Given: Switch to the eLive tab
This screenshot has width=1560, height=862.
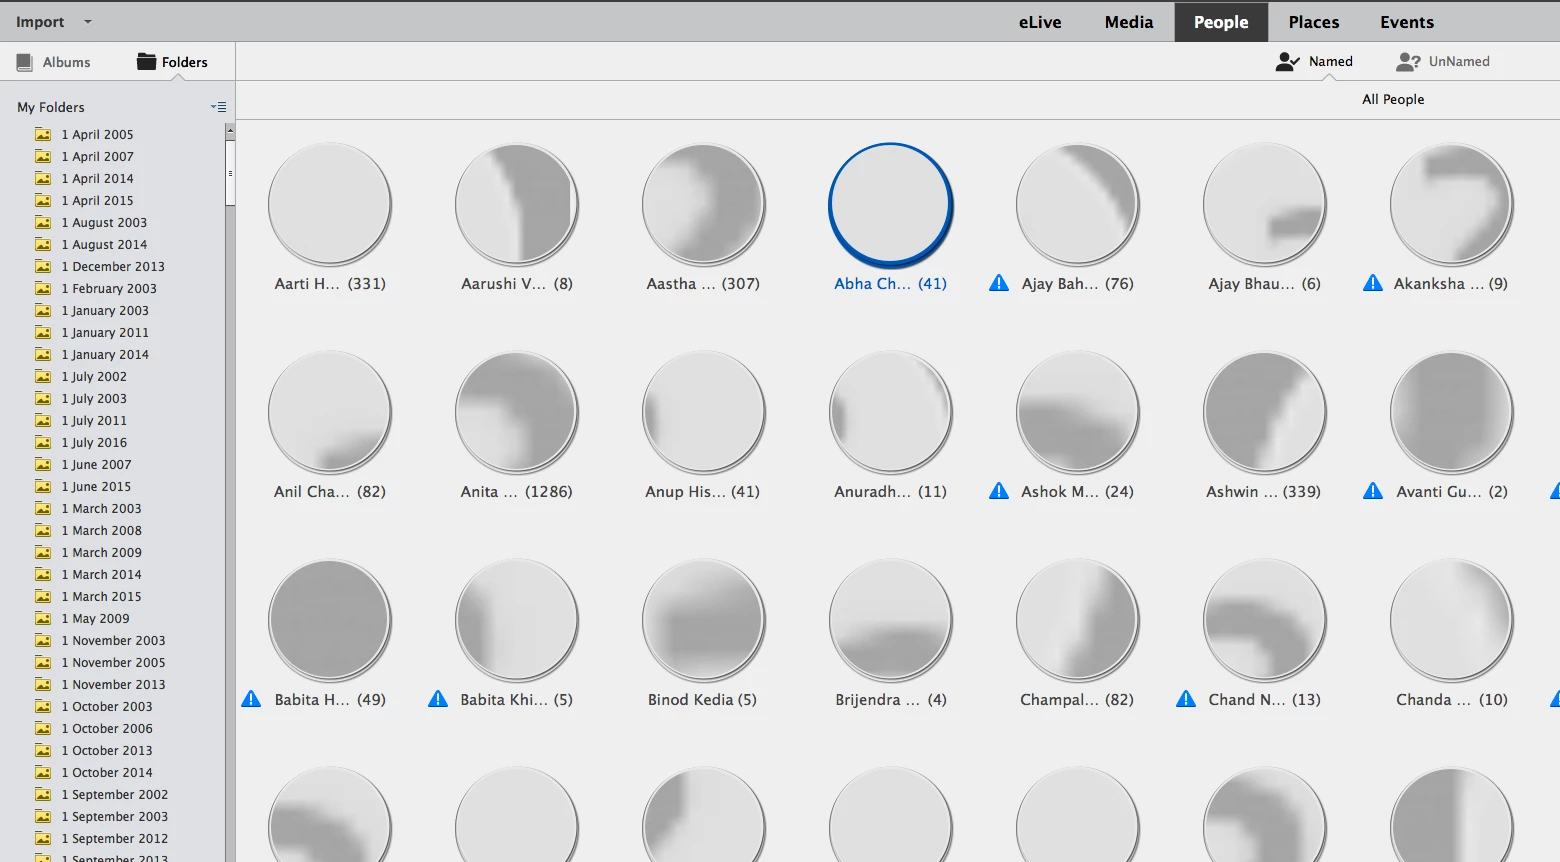Looking at the screenshot, I should tap(1040, 22).
